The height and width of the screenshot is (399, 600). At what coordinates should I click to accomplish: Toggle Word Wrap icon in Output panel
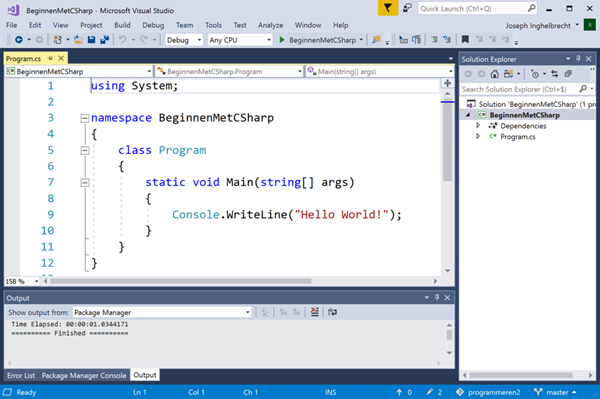click(x=333, y=312)
